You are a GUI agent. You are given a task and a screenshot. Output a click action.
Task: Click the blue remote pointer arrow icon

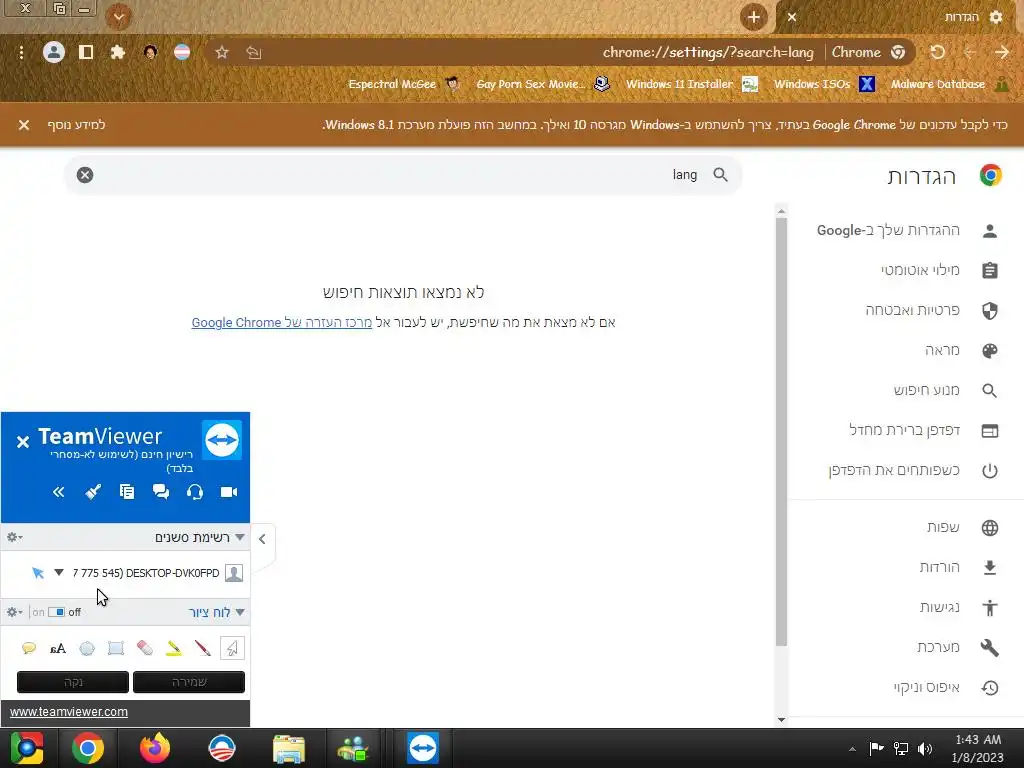[38, 573]
